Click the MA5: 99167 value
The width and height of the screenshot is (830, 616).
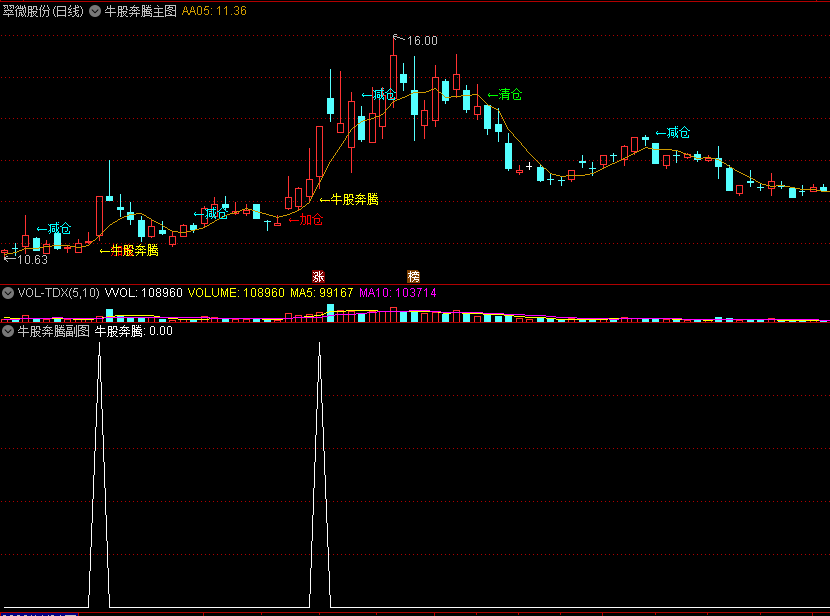point(322,293)
